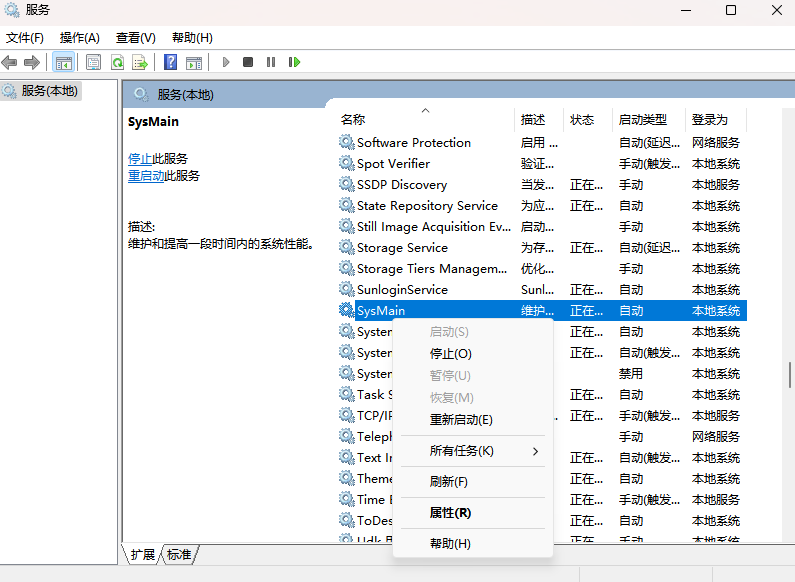Open the Properties toolbar icon
This screenshot has height=582, width=795.
click(x=93, y=62)
